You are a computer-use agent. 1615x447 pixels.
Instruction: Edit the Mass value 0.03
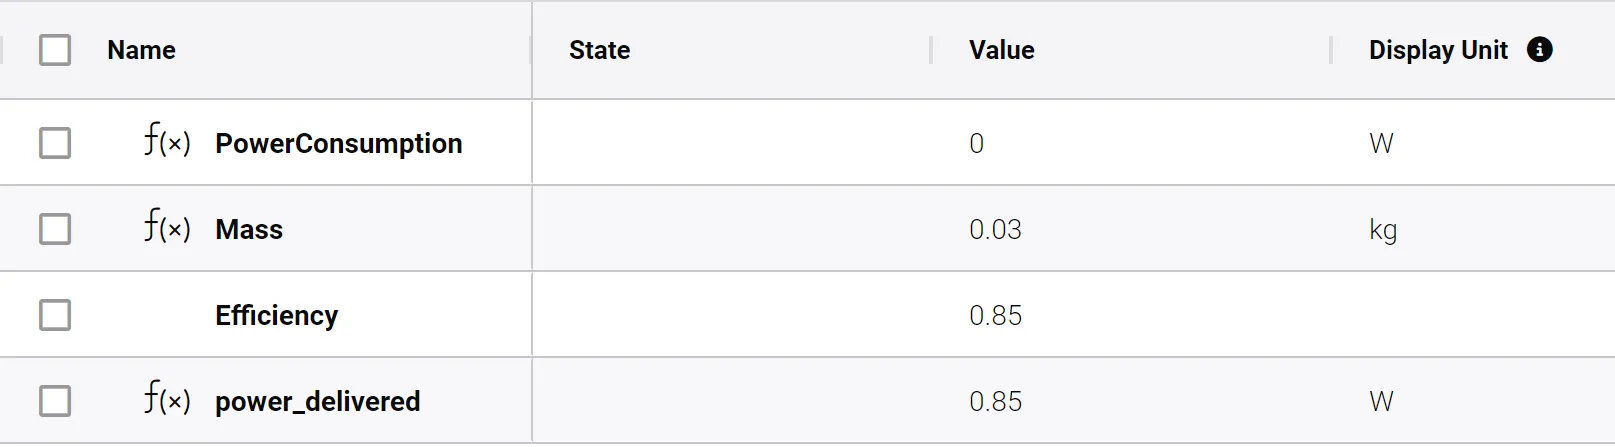click(995, 229)
